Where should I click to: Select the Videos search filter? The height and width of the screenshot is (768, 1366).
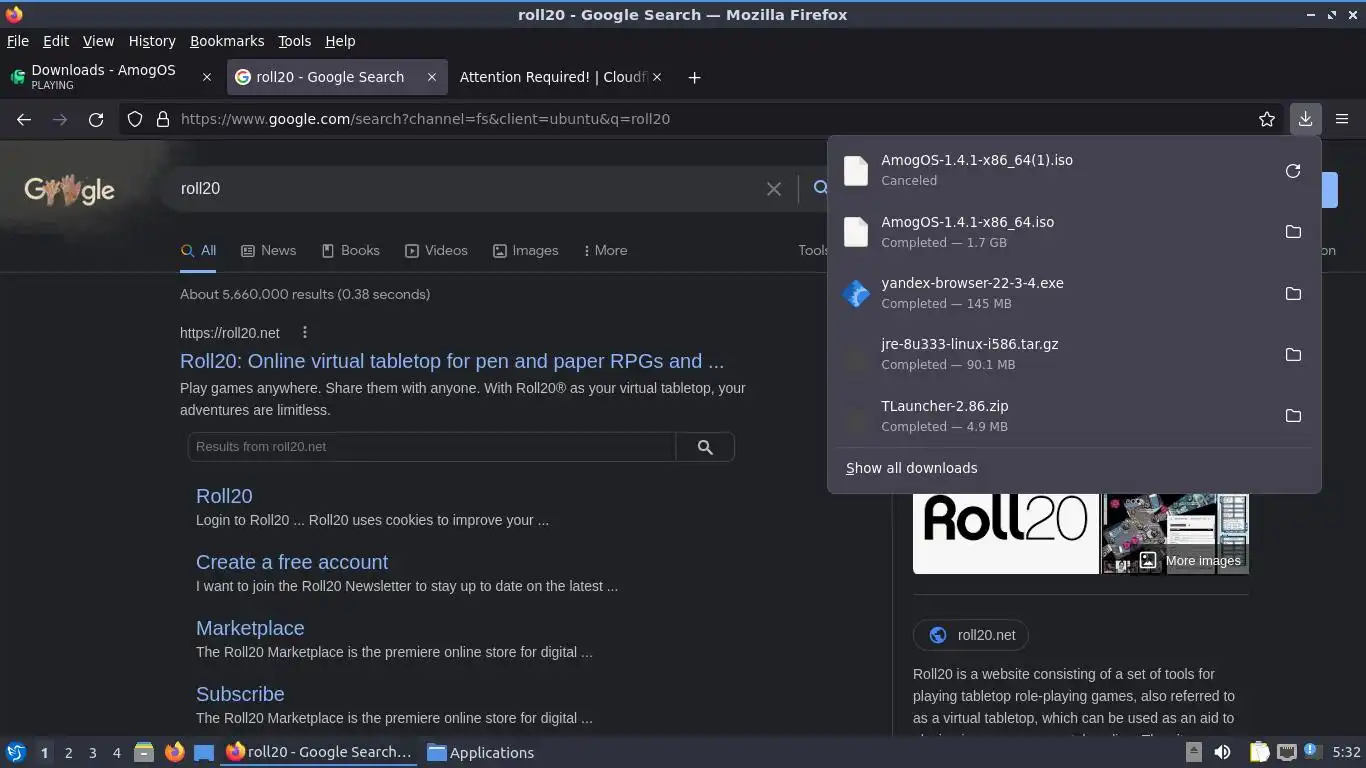pos(436,251)
